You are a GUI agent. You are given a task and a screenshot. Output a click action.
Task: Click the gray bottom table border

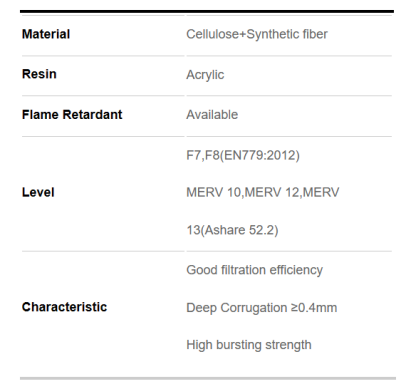[208, 378]
